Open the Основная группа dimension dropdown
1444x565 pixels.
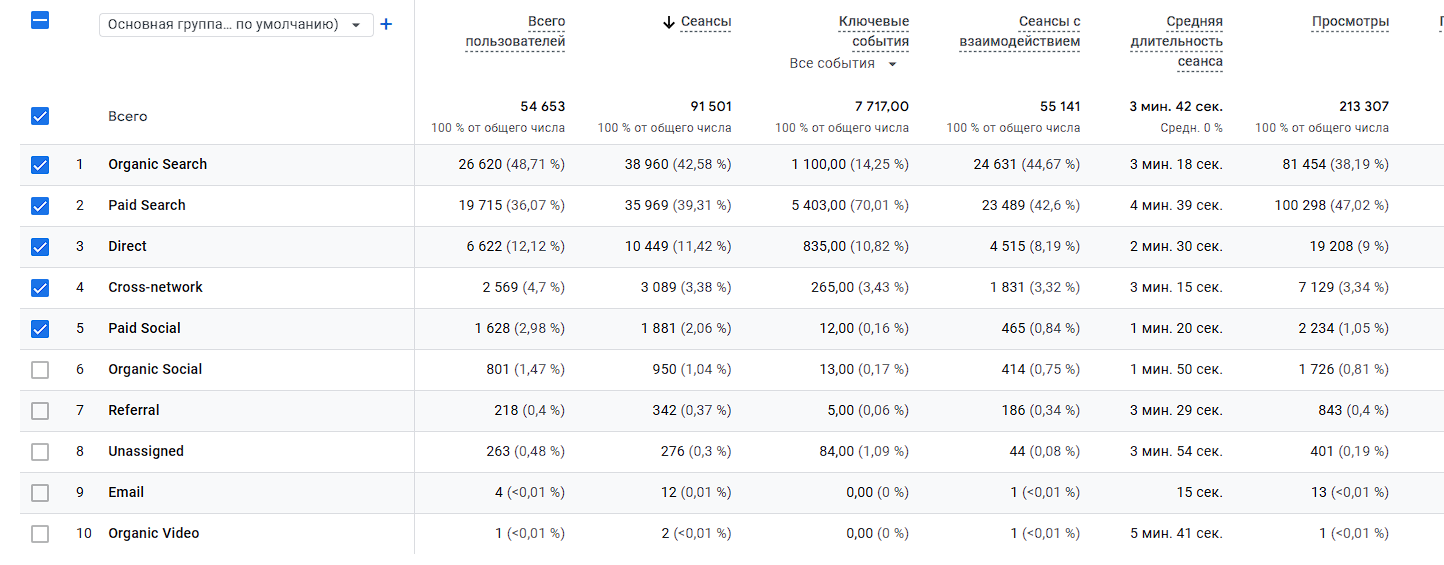[236, 25]
